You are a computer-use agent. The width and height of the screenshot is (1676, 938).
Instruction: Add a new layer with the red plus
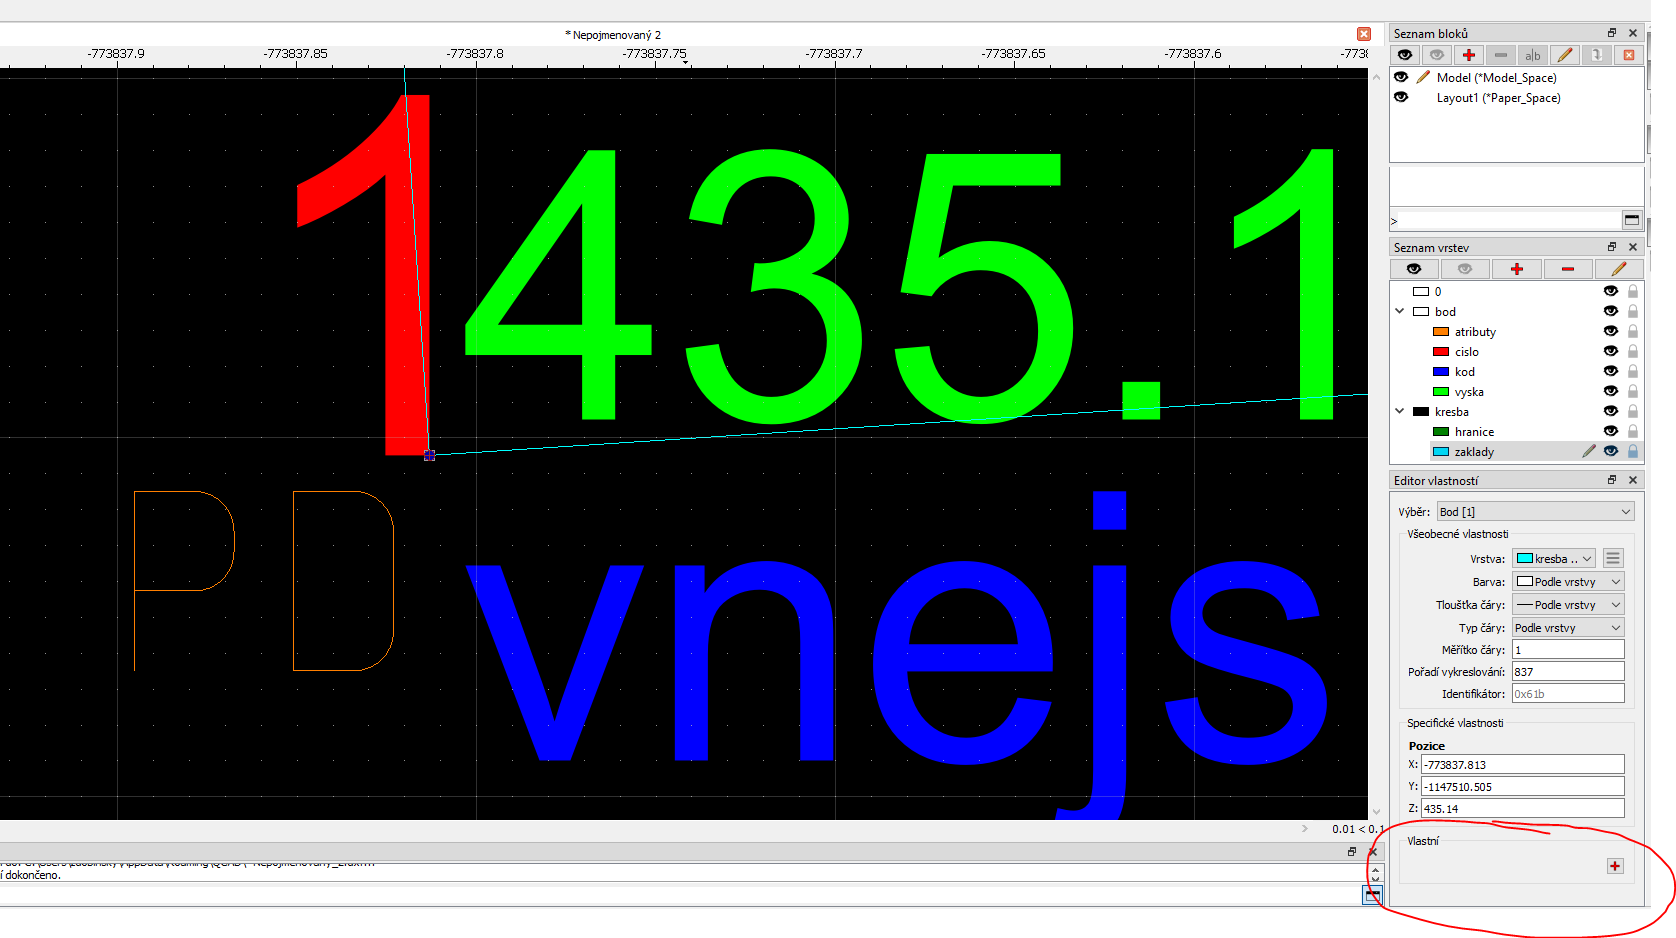pyautogui.click(x=1517, y=269)
